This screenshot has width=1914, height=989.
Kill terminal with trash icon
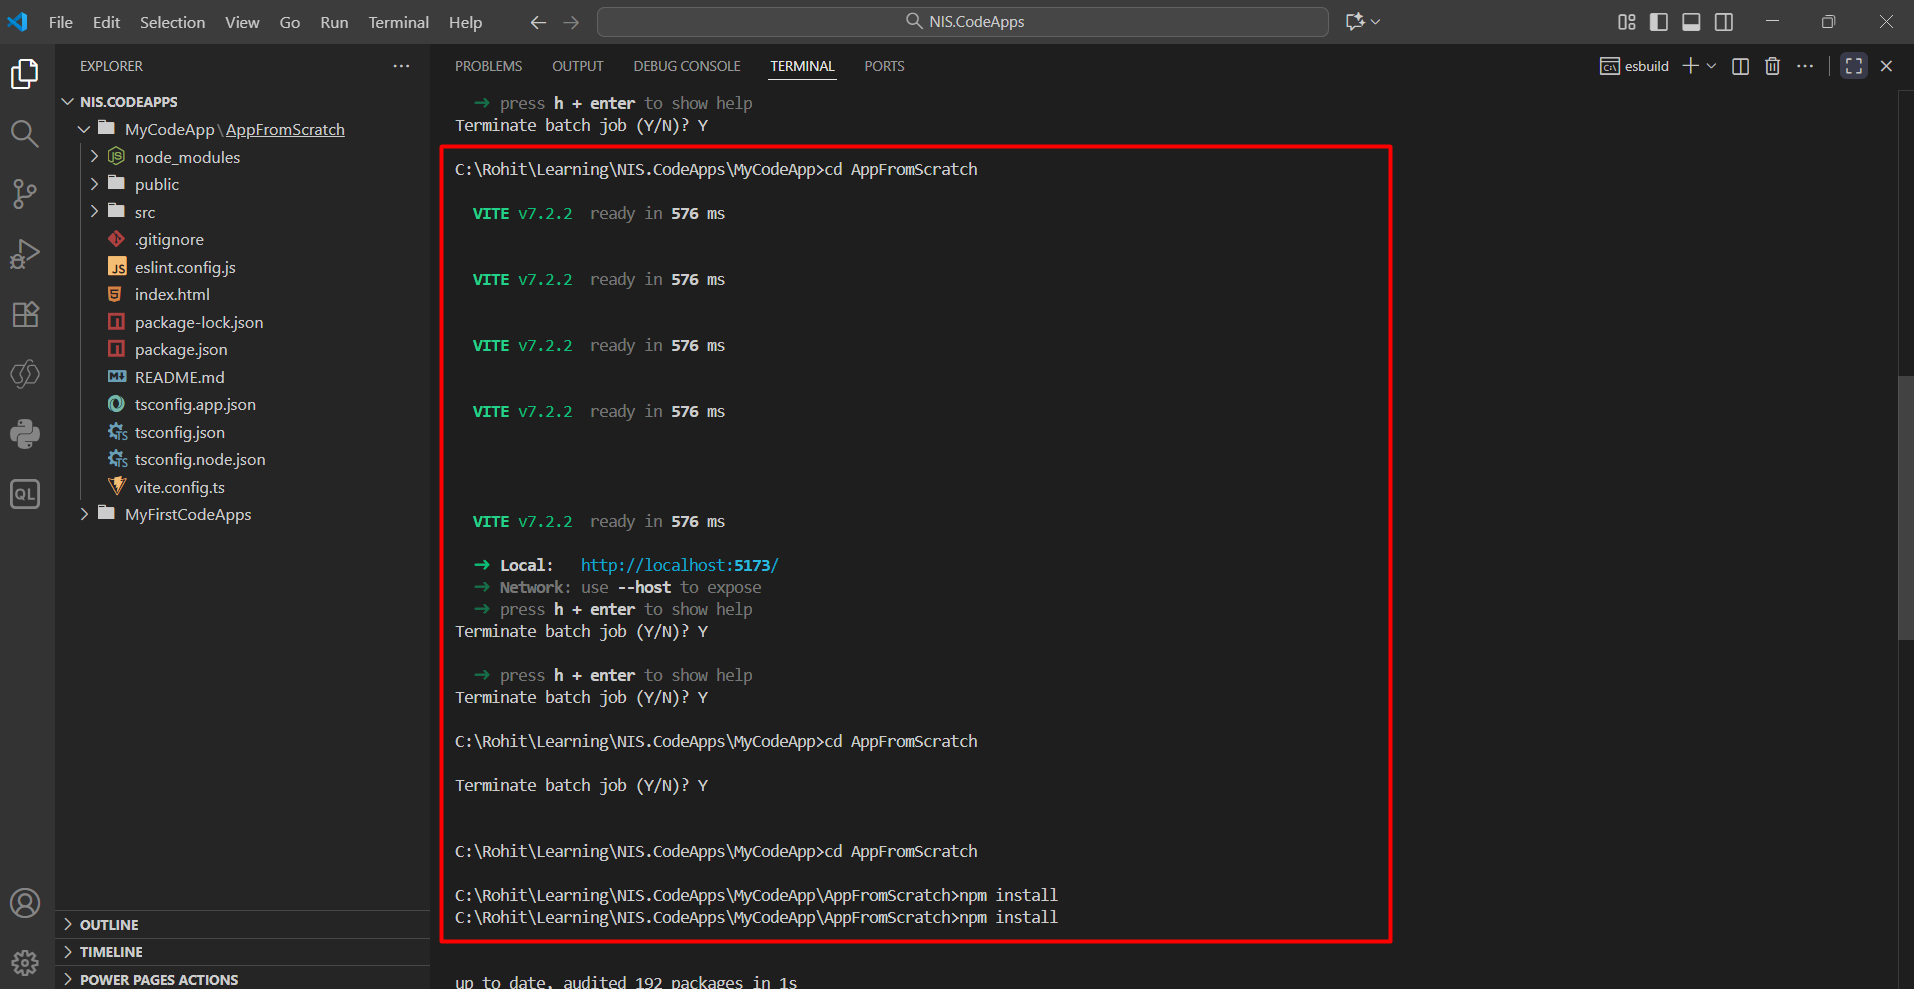[1772, 66]
